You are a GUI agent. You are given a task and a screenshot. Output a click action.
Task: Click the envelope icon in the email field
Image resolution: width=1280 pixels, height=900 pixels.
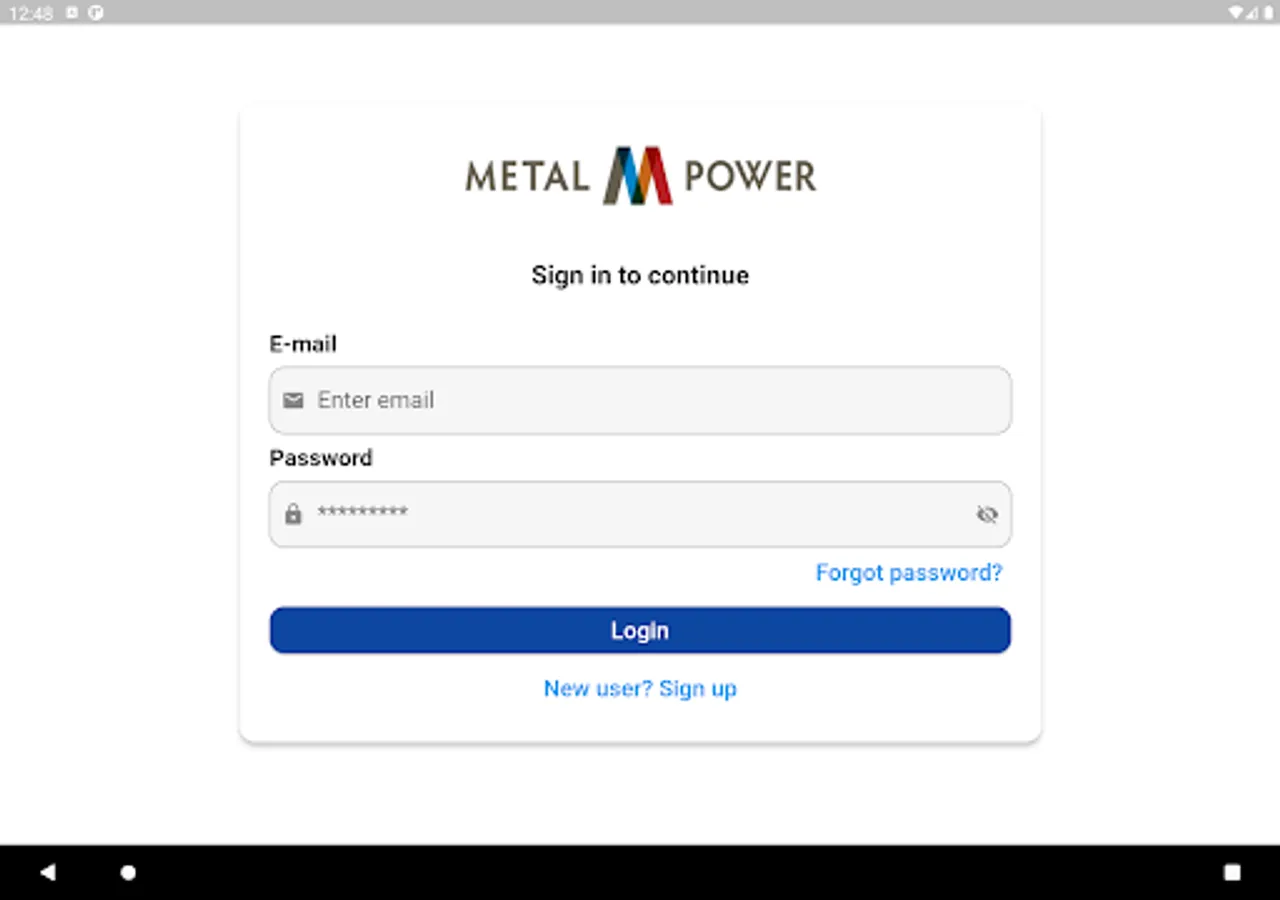[293, 401]
